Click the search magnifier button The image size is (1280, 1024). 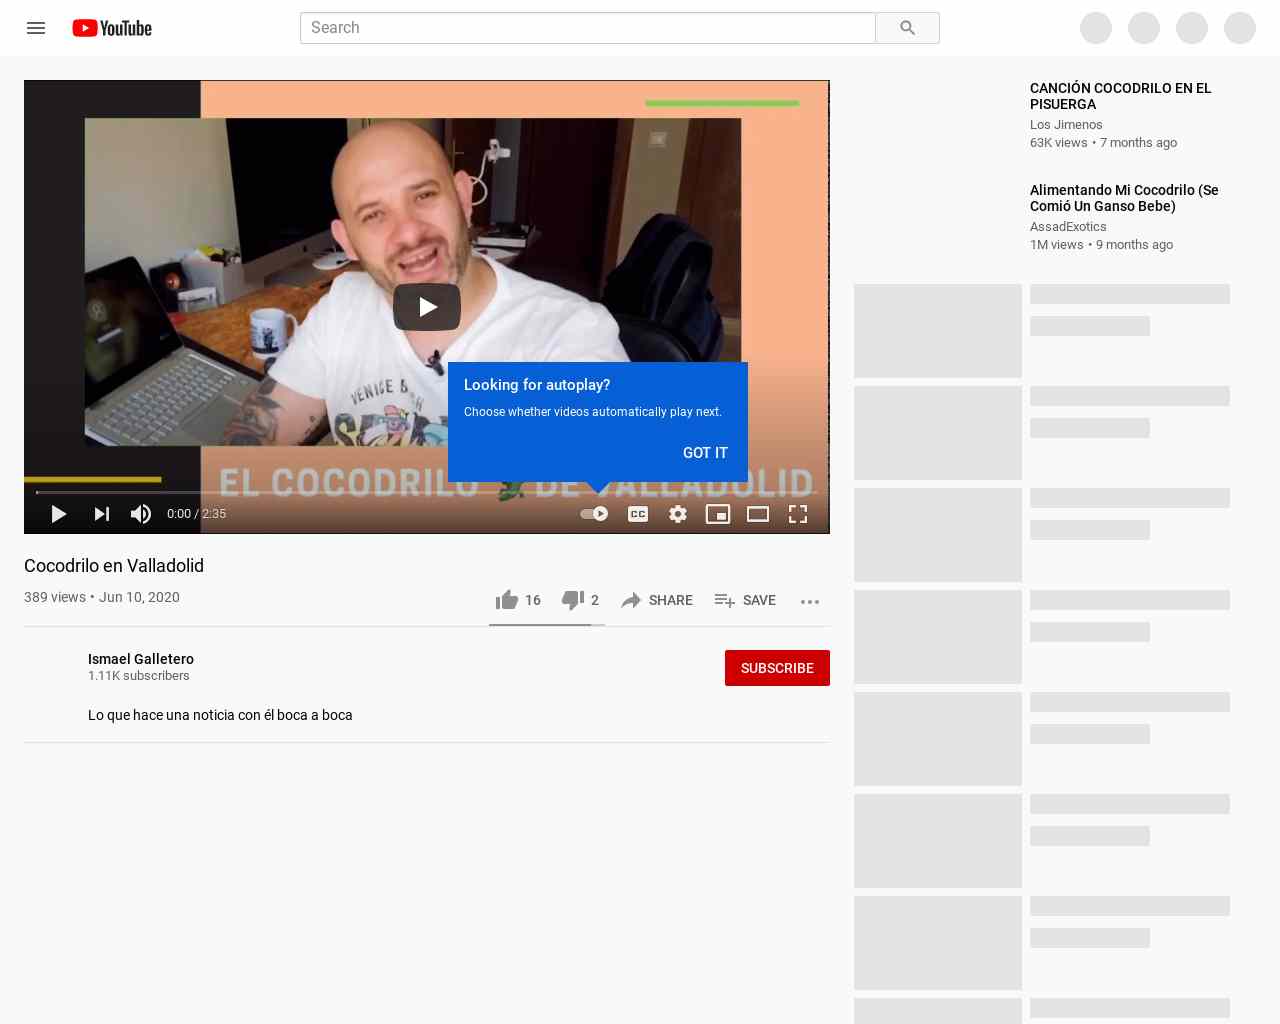(x=907, y=28)
